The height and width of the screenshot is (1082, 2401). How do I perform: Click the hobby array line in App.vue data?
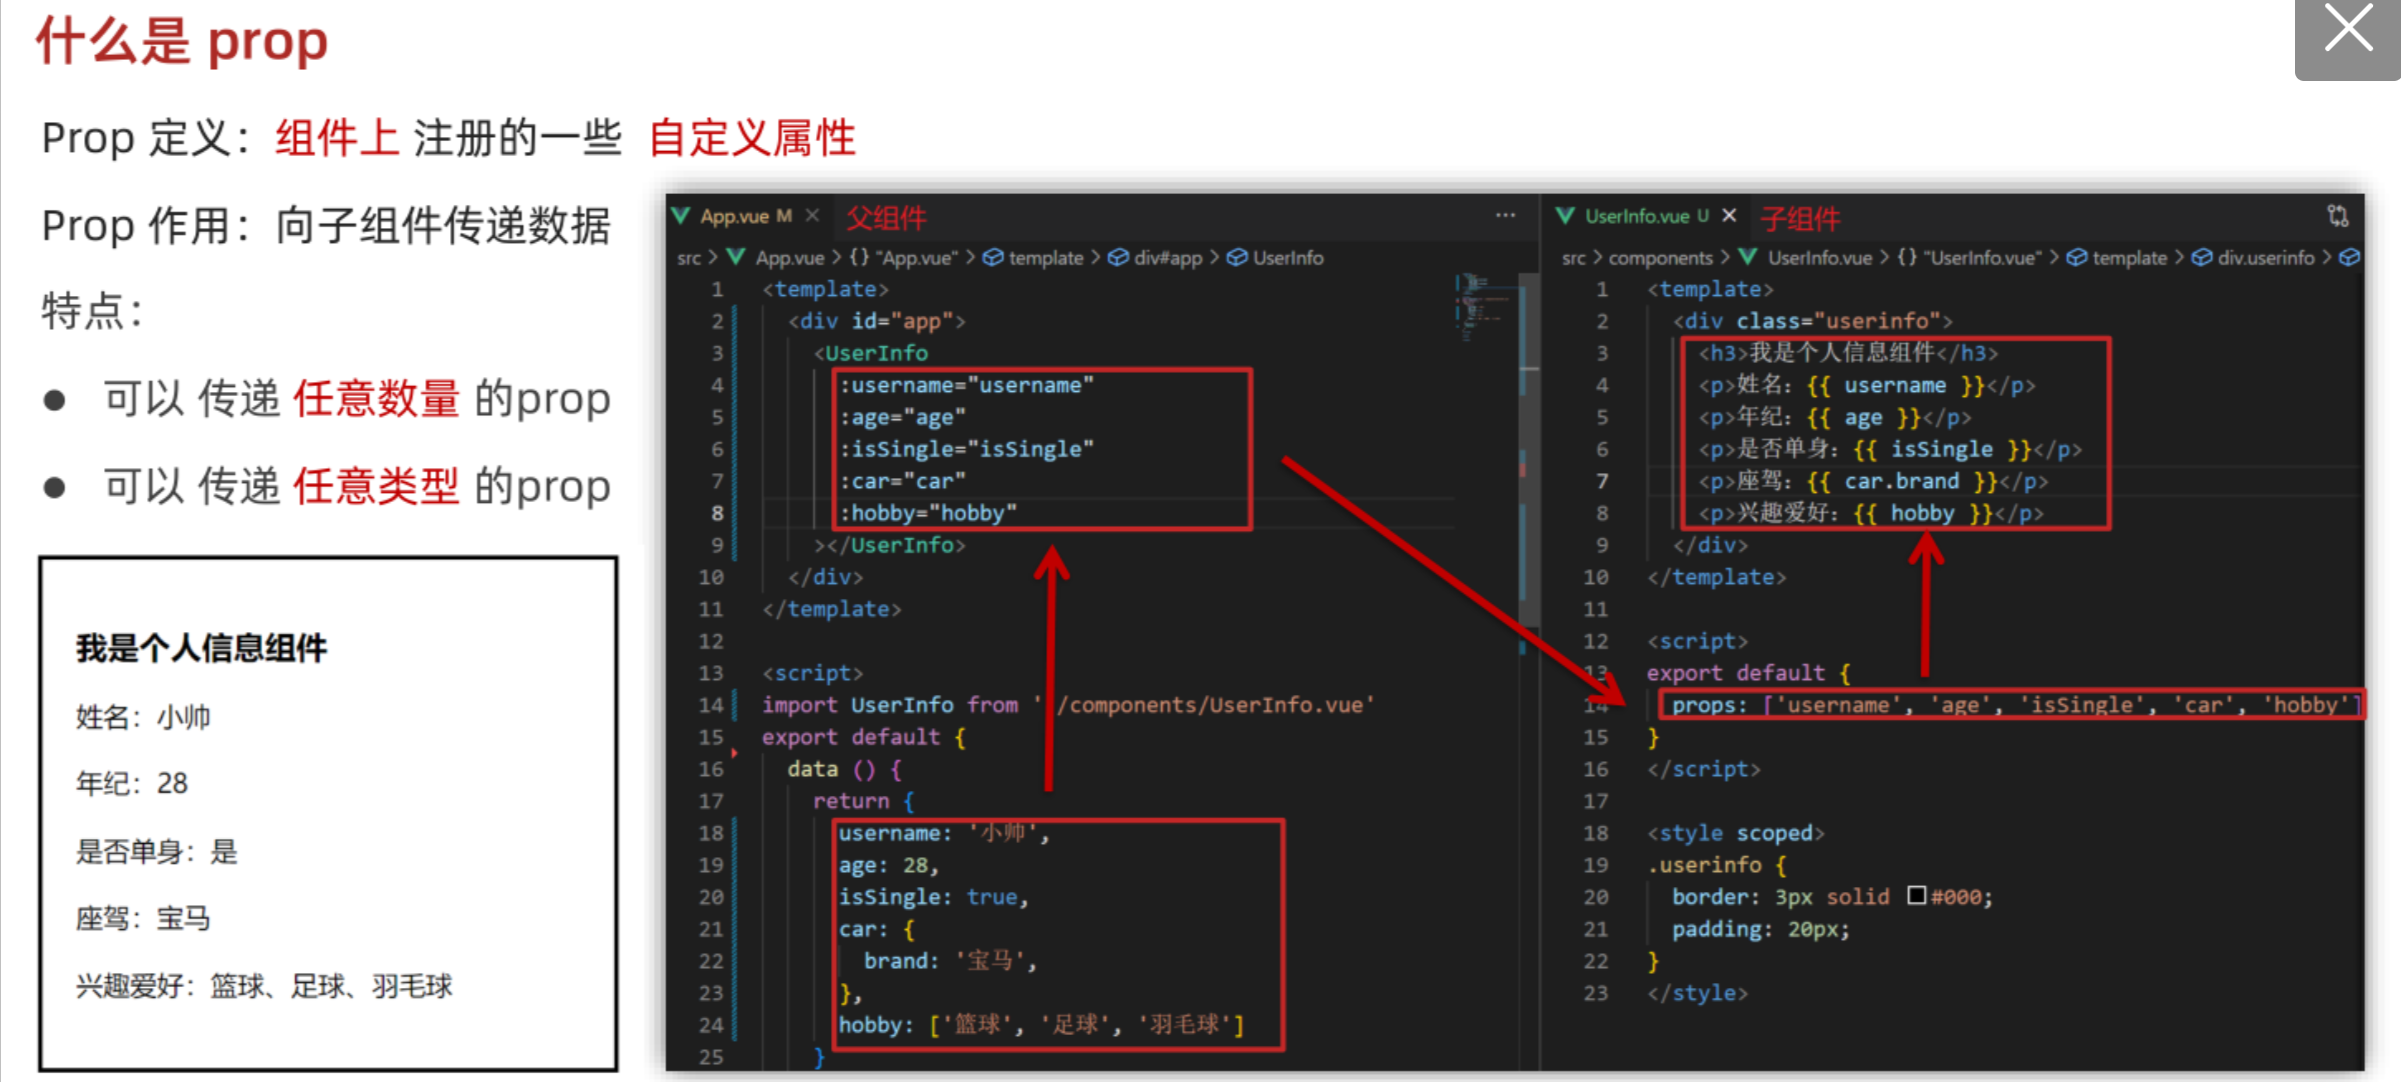click(x=1040, y=1025)
